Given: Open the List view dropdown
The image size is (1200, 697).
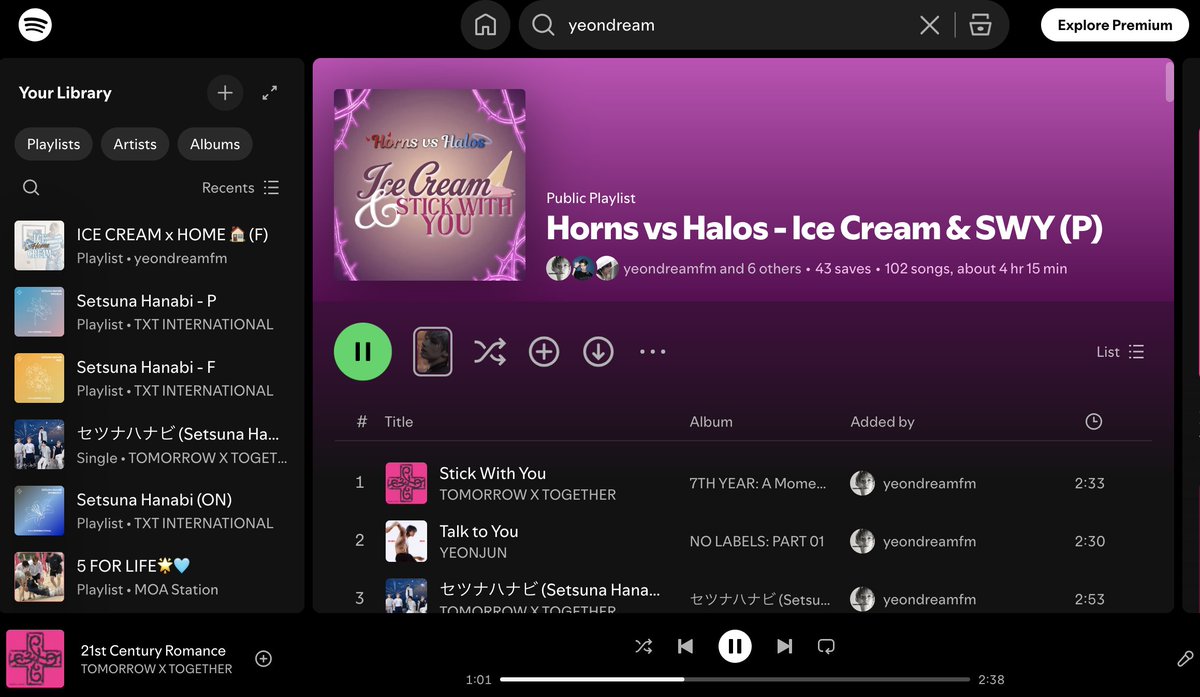Looking at the screenshot, I should tap(1120, 352).
